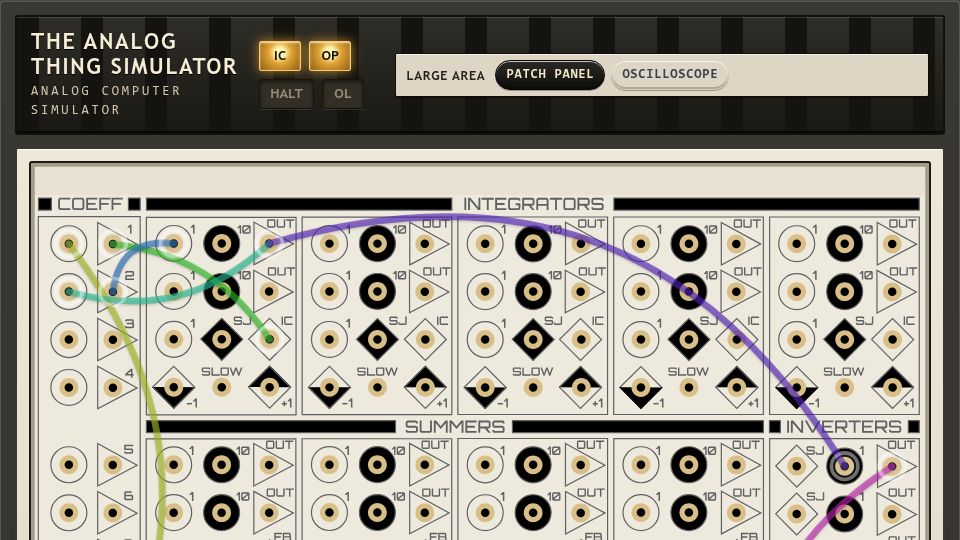Click first summer's top-row 10 input jack

coord(222,465)
